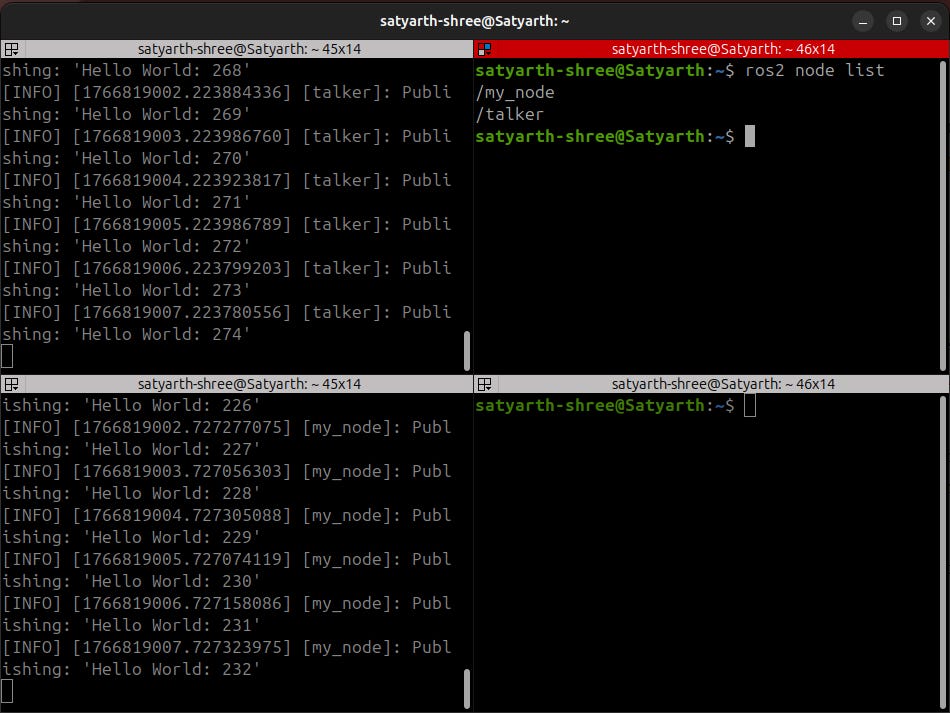This screenshot has width=950, height=713.
Task: Click timestamp 1766819004.223923817 in the talker pane
Action: click(x=182, y=181)
